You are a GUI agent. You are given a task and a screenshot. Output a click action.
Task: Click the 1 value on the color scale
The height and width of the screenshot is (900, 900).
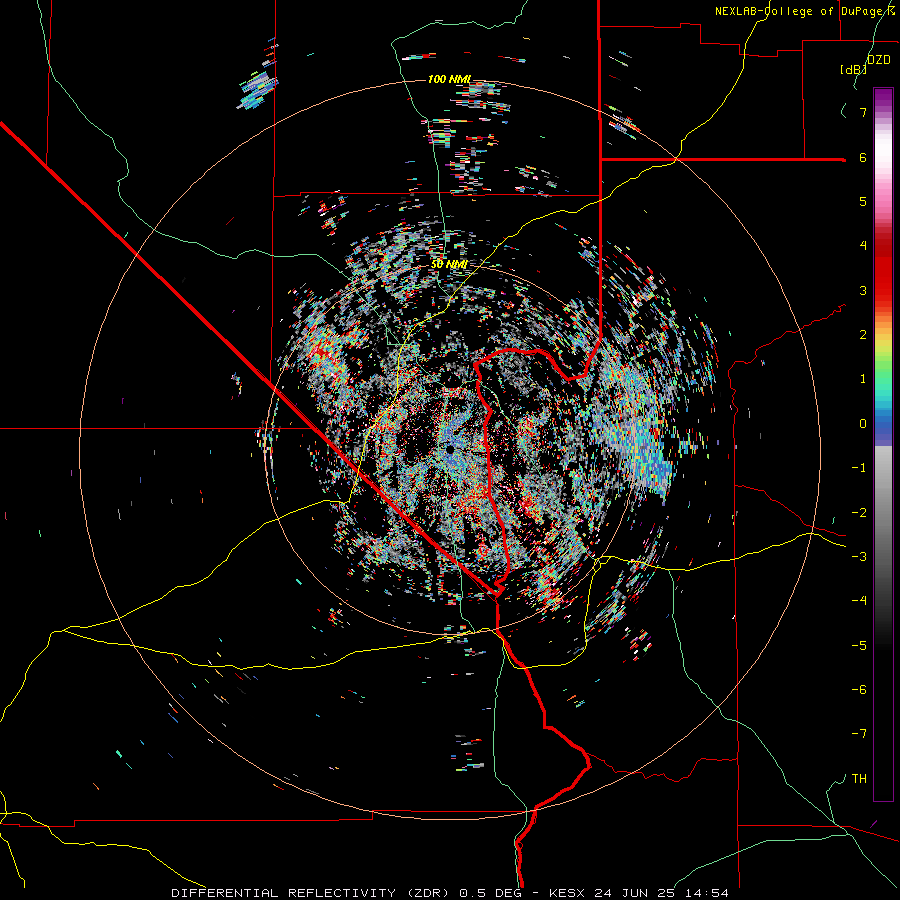(863, 379)
